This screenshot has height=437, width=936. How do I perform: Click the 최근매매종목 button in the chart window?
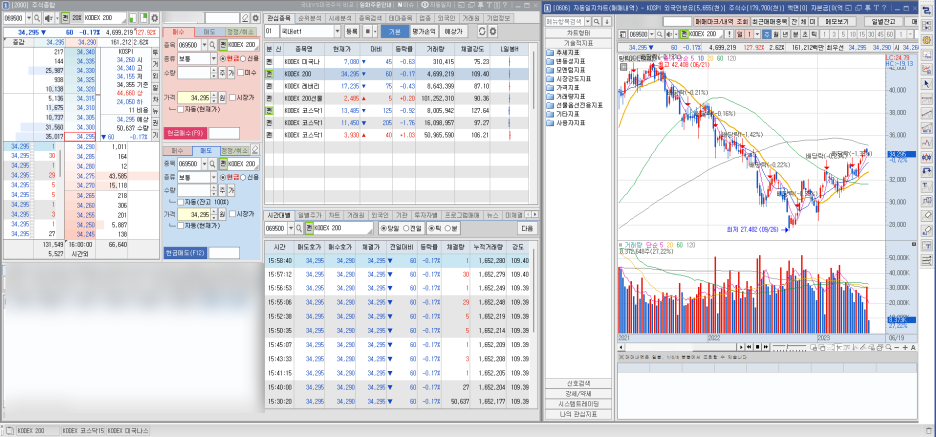click(x=769, y=21)
